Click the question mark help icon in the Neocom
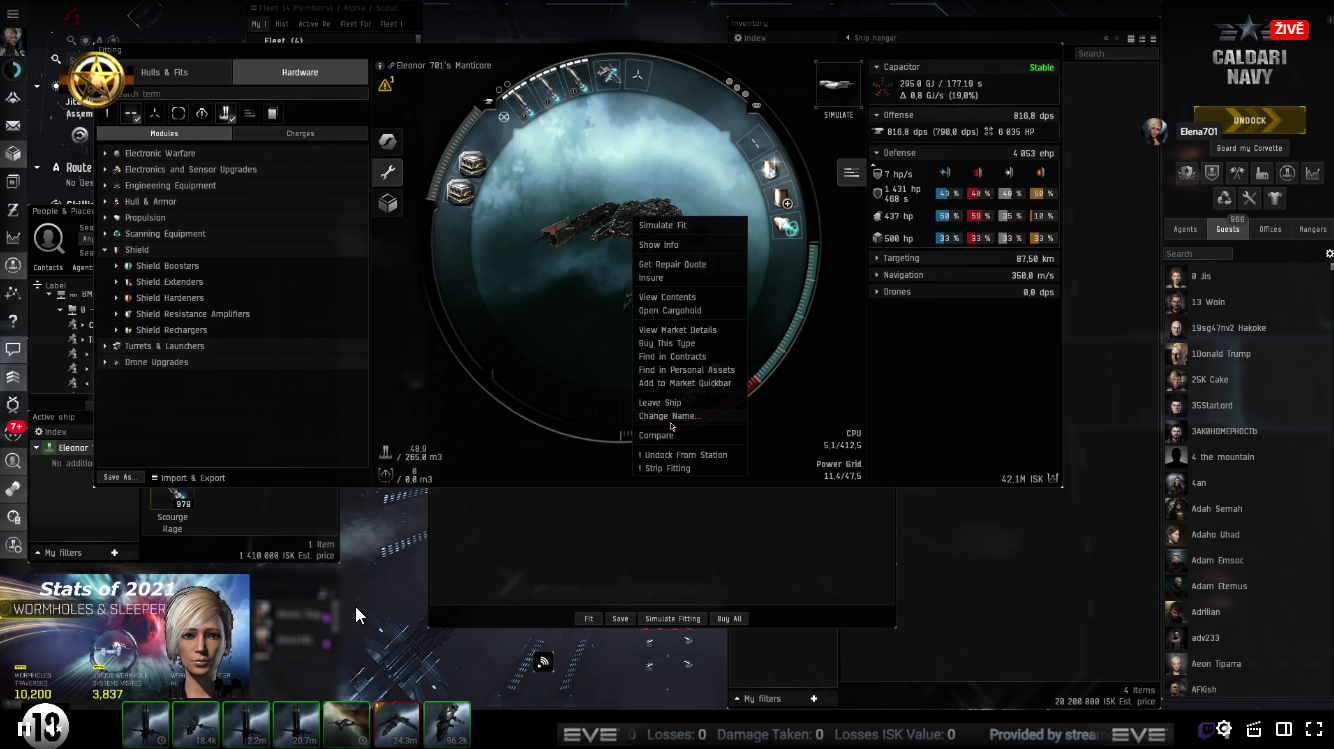Image resolution: width=1334 pixels, height=749 pixels. pos(13,321)
